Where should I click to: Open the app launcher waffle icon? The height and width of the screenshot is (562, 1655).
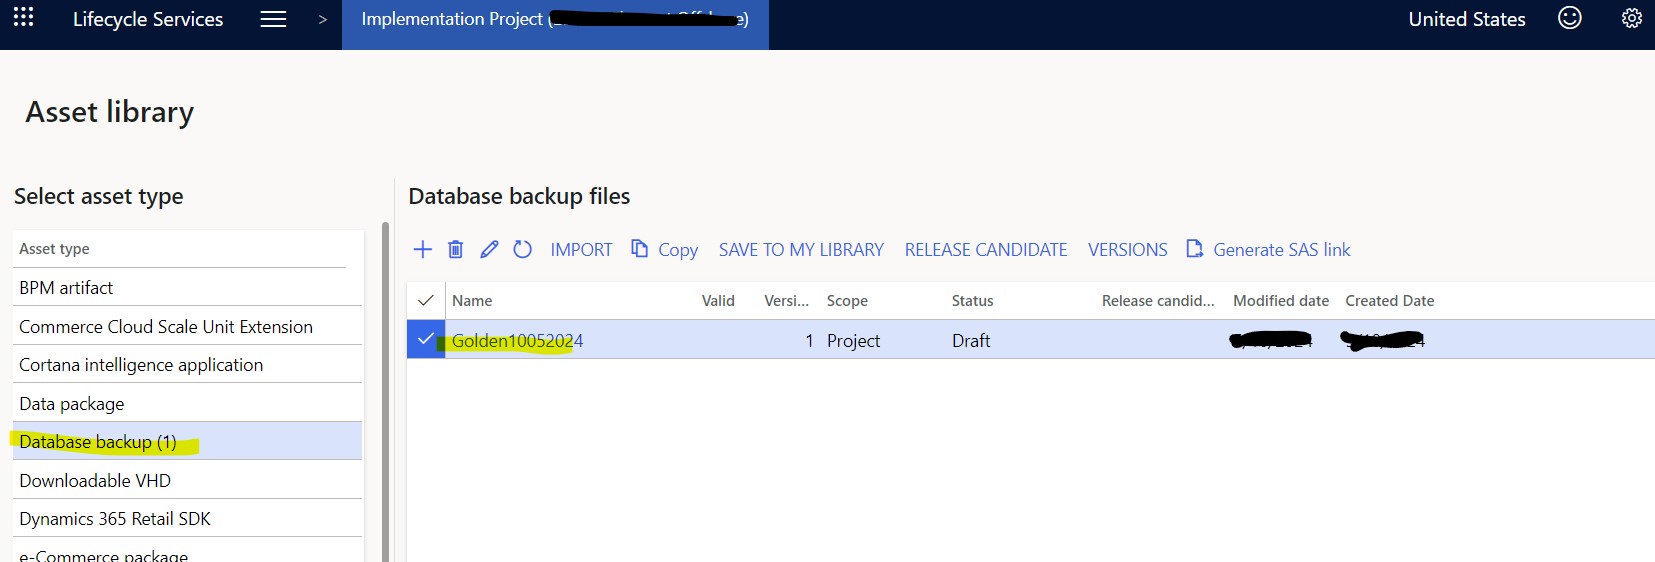pyautogui.click(x=24, y=18)
